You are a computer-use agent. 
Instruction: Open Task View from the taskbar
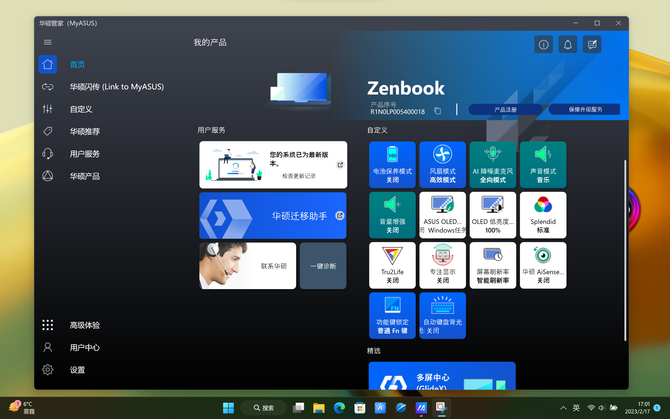(x=298, y=408)
